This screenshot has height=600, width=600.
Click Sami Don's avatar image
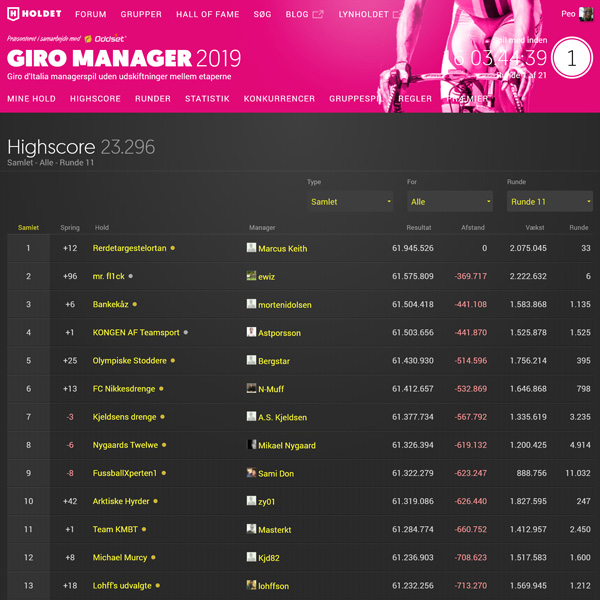tap(251, 473)
